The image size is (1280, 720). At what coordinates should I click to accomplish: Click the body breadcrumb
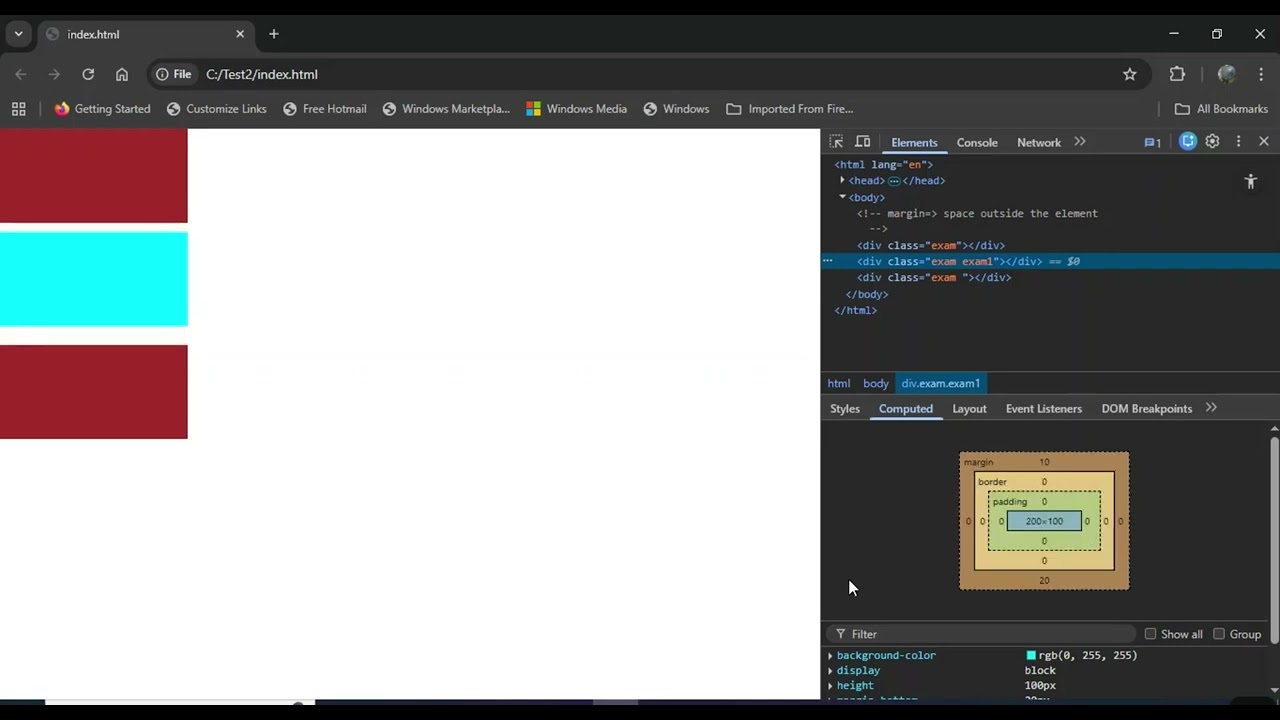click(x=876, y=383)
